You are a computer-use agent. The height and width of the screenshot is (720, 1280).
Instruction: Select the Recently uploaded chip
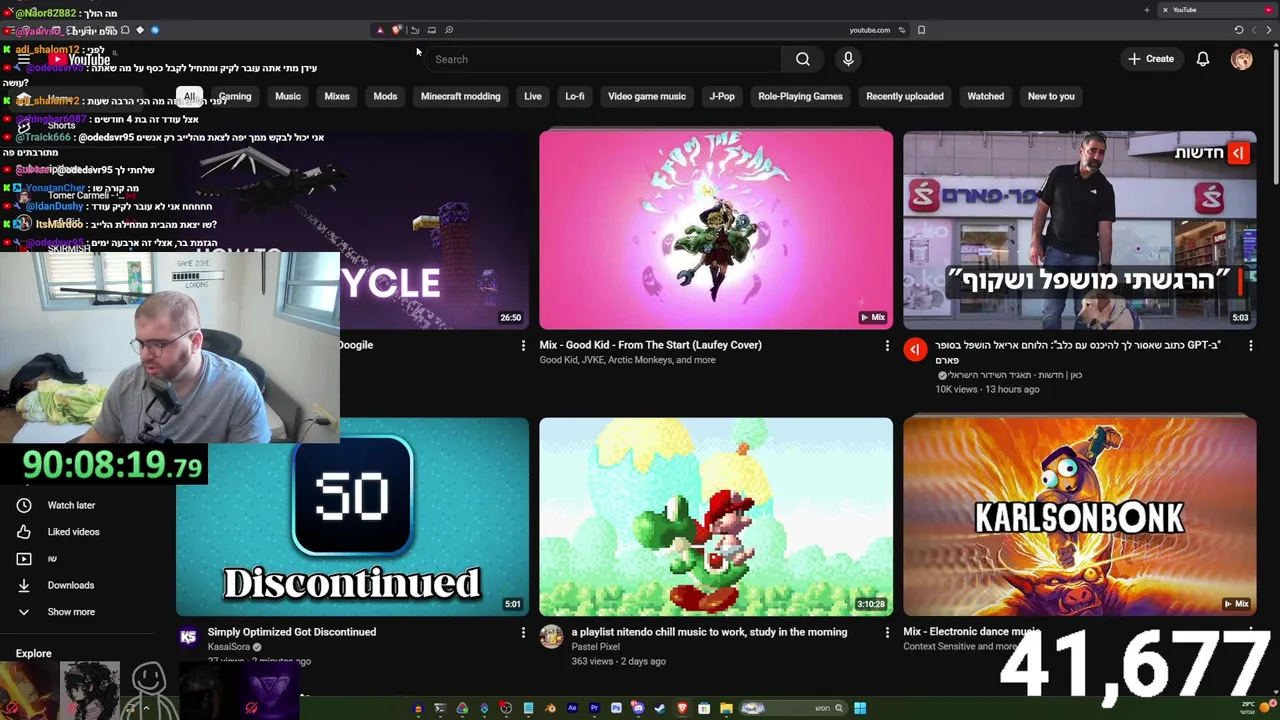pyautogui.click(x=905, y=96)
